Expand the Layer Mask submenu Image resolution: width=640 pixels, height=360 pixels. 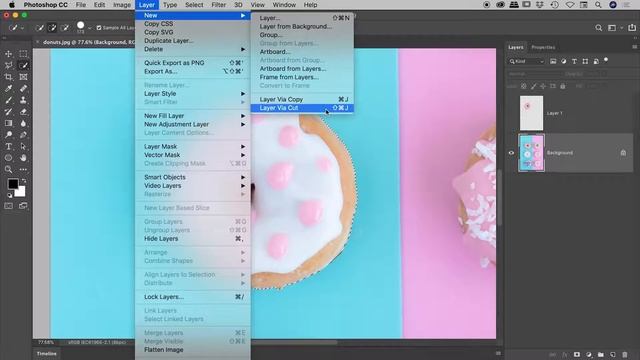click(193, 146)
